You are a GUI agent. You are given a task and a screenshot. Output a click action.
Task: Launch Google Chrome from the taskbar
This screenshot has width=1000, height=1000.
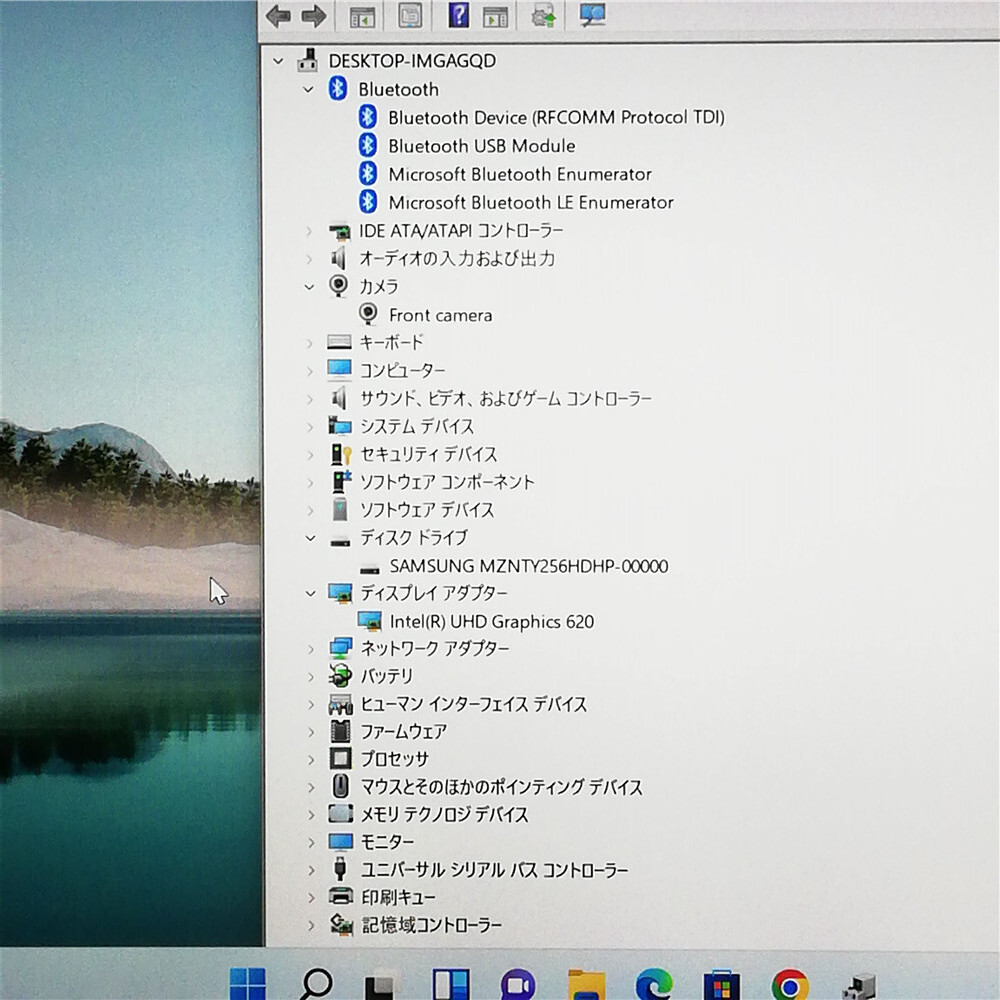pos(790,985)
